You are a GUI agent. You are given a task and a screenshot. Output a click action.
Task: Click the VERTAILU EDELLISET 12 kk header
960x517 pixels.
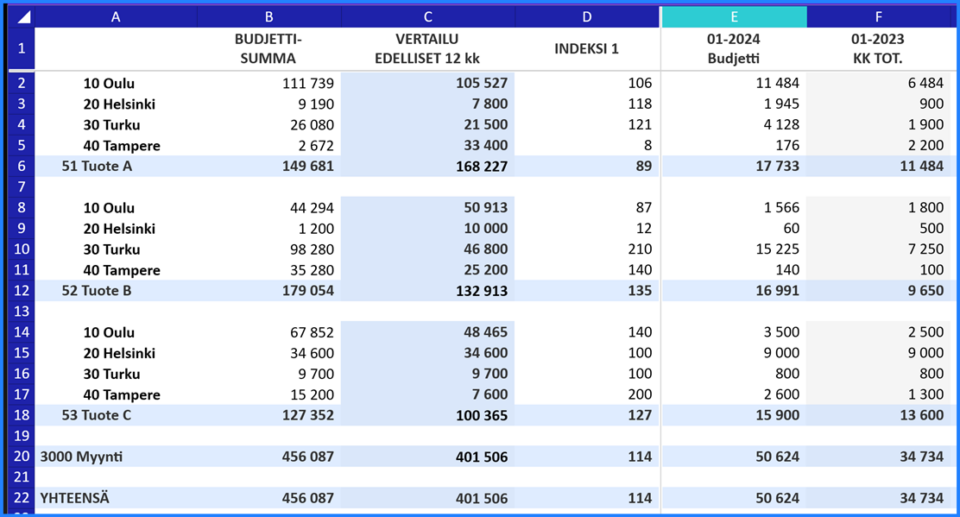428,48
